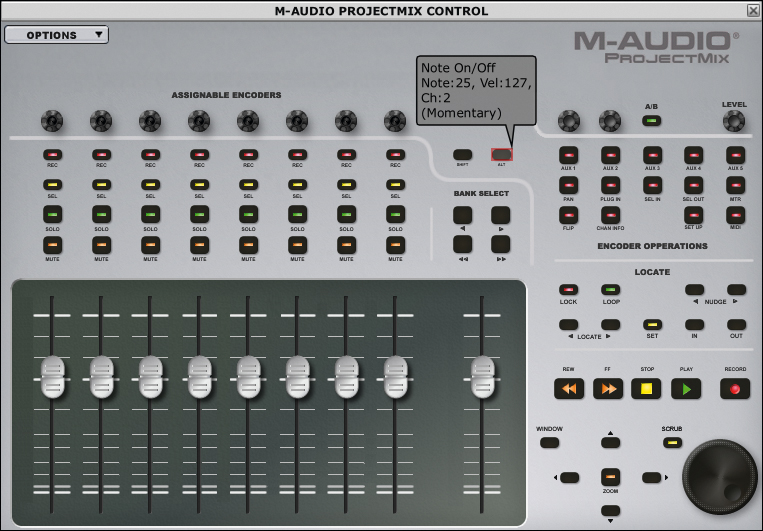
Task: Select the AUX 1 encoder operation button
Action: coord(568,155)
